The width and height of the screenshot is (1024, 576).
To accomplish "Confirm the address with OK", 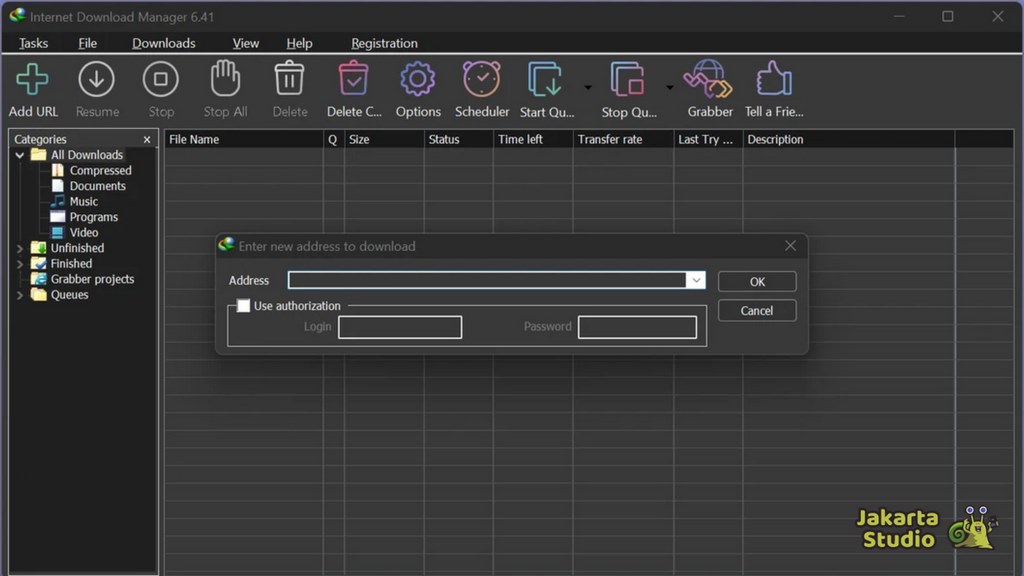I will (757, 281).
